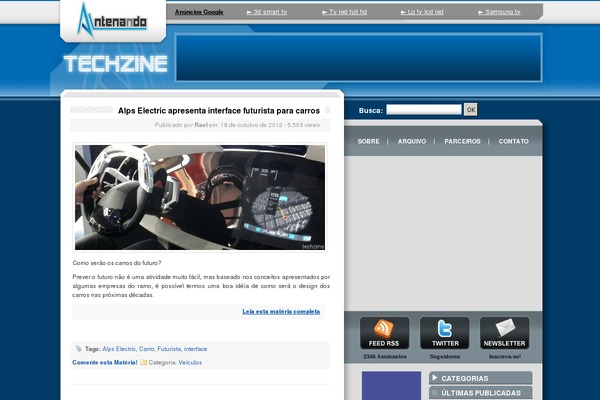Open the Samsung tv ad link
Image resolution: width=600 pixels, height=400 pixels.
click(499, 12)
